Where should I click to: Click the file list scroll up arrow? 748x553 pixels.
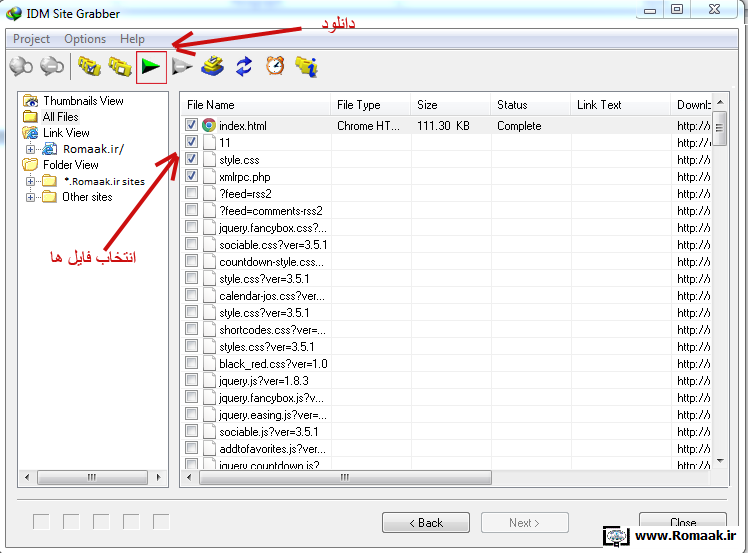[x=720, y=102]
